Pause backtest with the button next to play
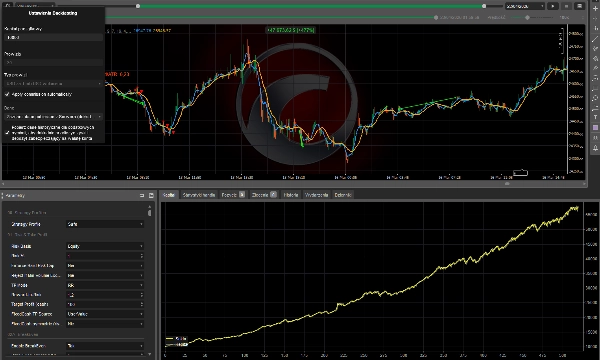Screen dimensions: 600x360 pos(566,6)
